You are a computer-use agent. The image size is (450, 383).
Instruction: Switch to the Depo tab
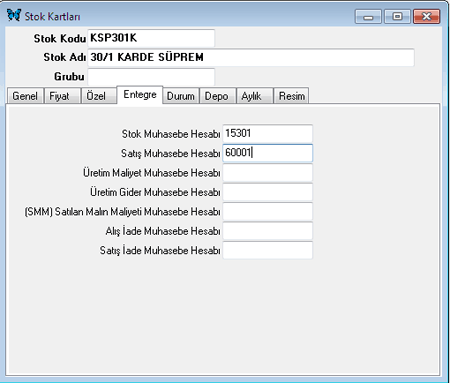(x=218, y=96)
